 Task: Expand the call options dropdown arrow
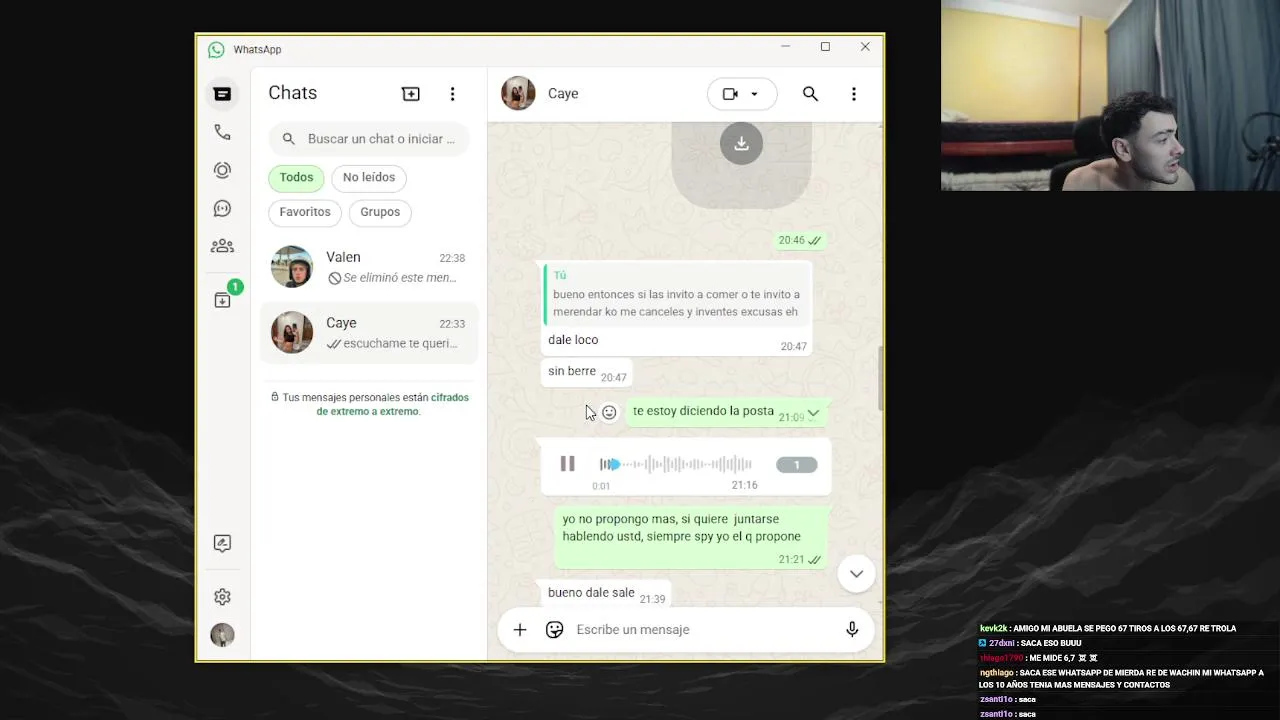coord(755,94)
